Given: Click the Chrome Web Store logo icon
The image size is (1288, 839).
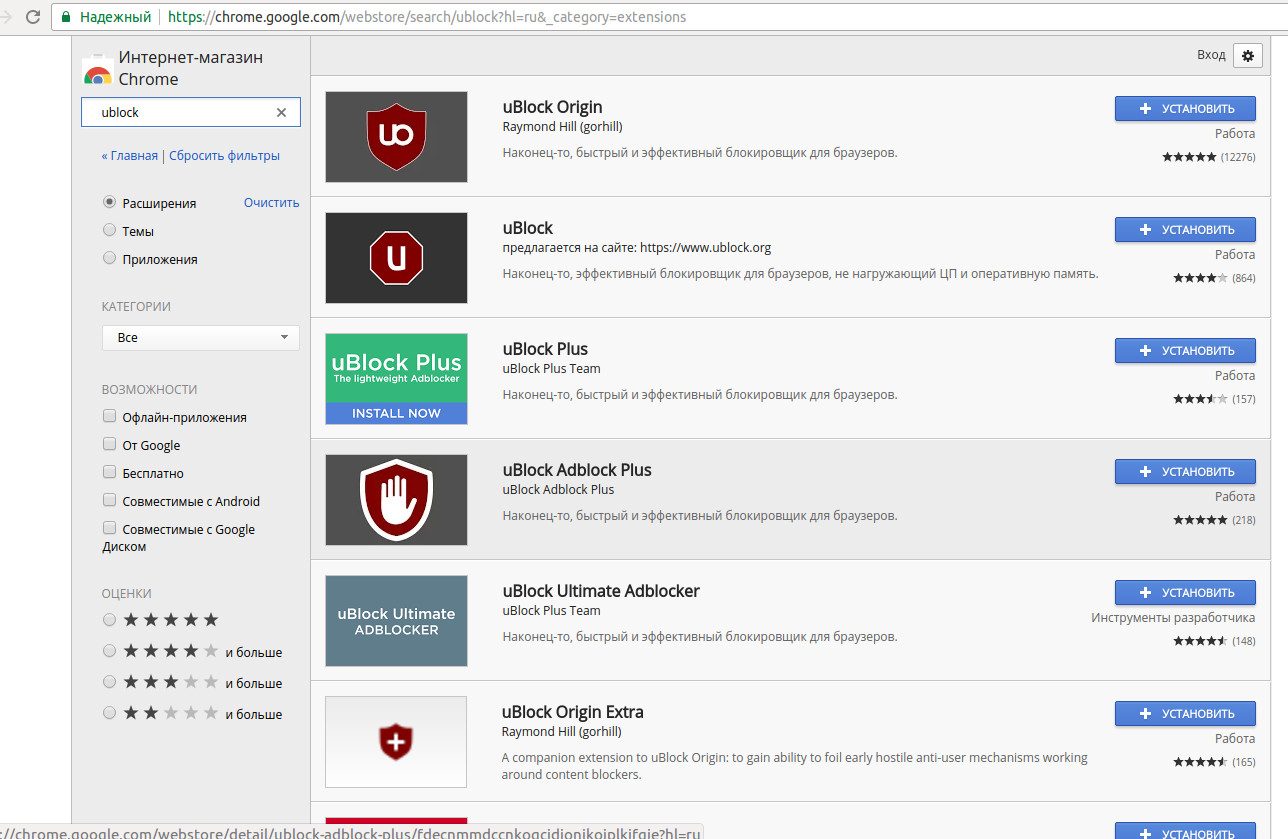Looking at the screenshot, I should pyautogui.click(x=97, y=71).
